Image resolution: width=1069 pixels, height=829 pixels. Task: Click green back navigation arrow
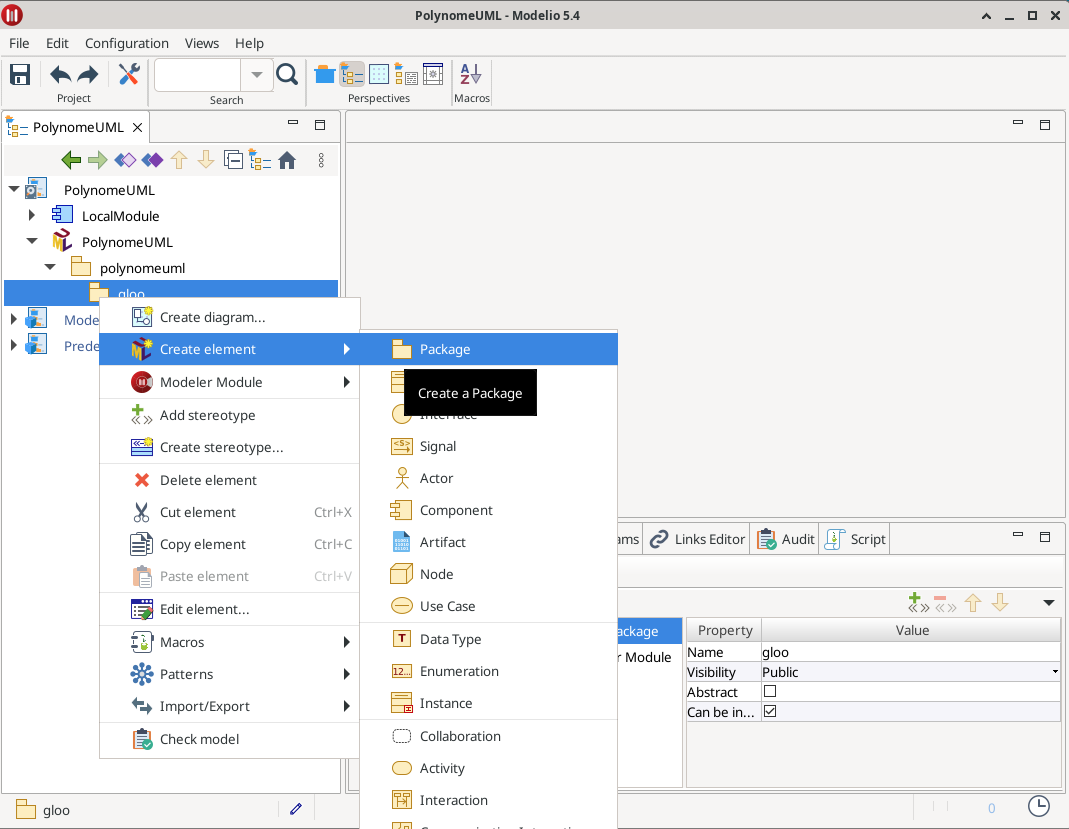pos(71,160)
